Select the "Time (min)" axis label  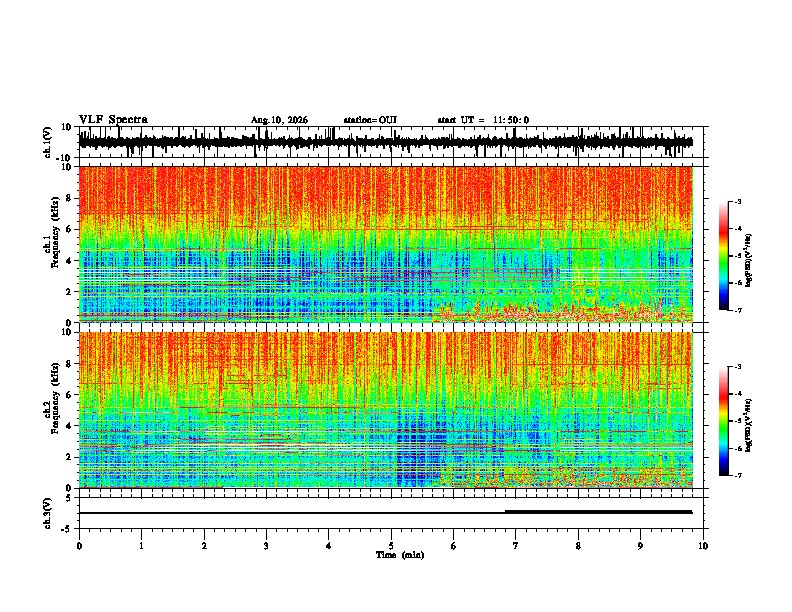tap(400, 555)
